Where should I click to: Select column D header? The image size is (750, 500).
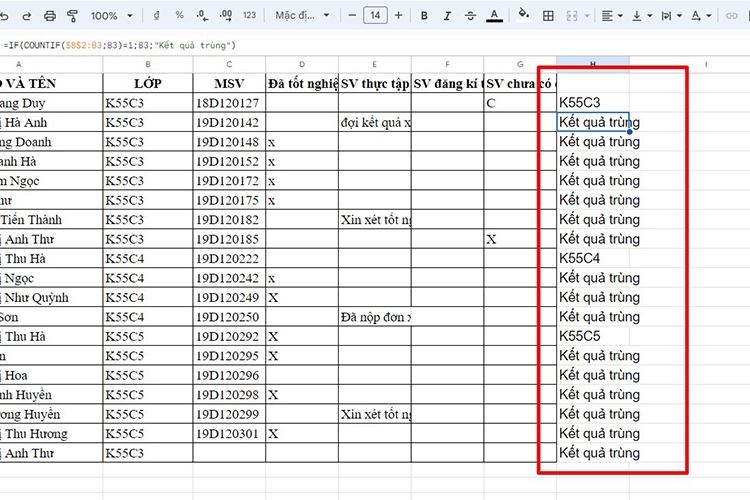(302, 64)
